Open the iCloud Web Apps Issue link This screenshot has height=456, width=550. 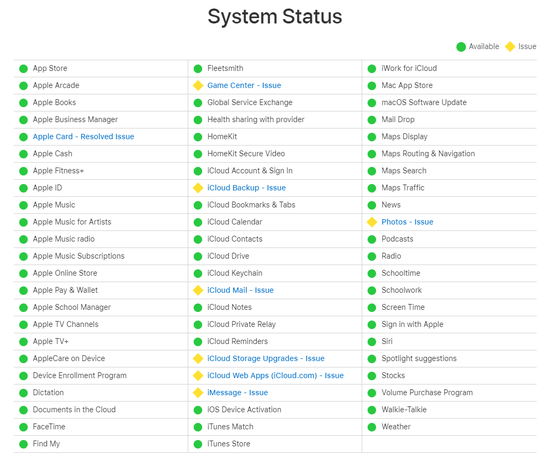coord(275,375)
